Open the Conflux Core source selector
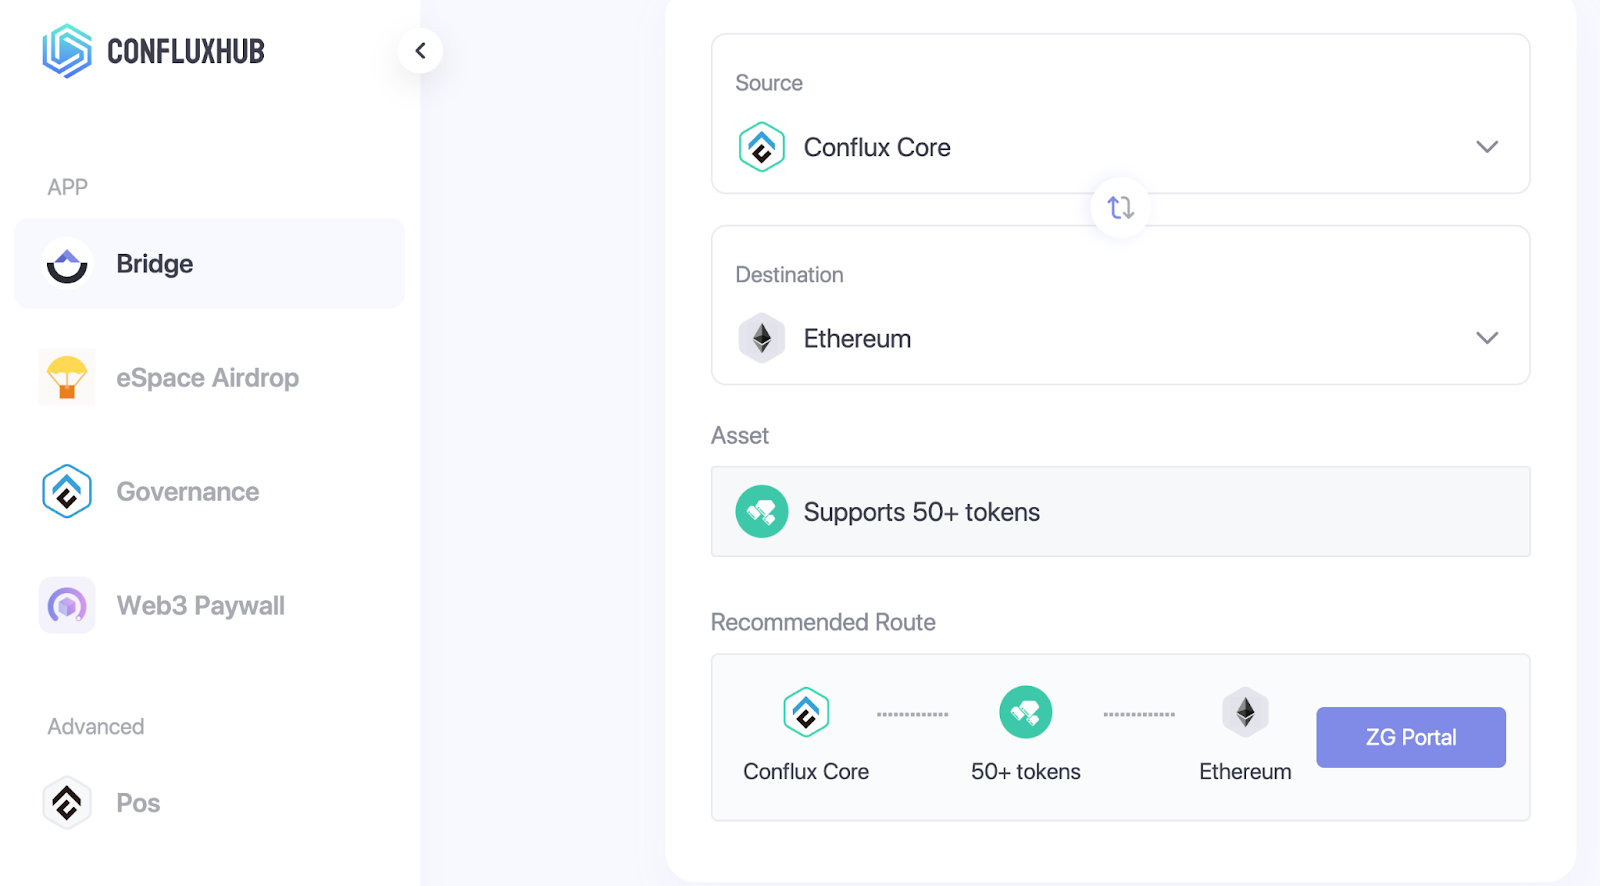 click(x=1120, y=147)
